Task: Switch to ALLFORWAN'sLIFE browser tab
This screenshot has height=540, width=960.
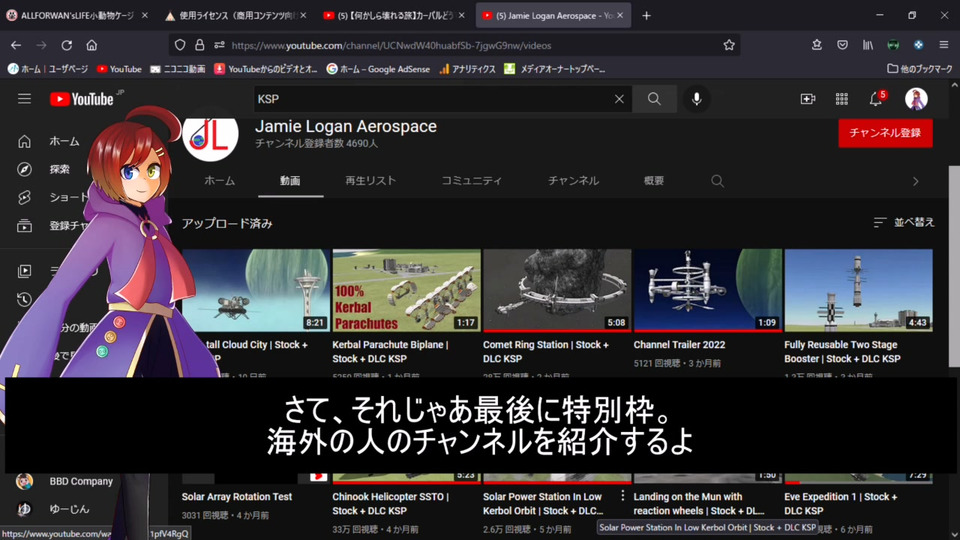Action: (x=77, y=15)
